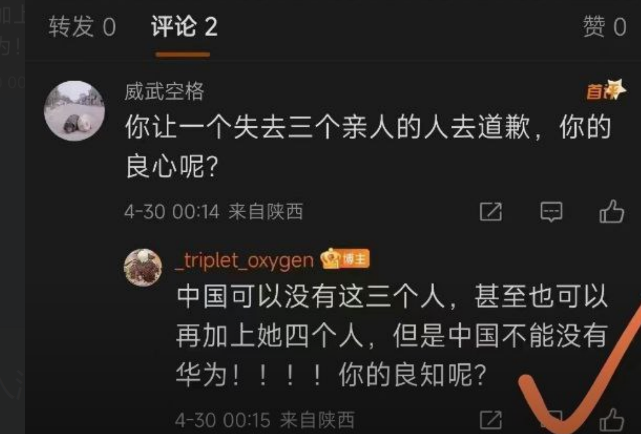The width and height of the screenshot is (641, 434).
Task: Open the 转发 0 reposts tab
Action: (82, 27)
